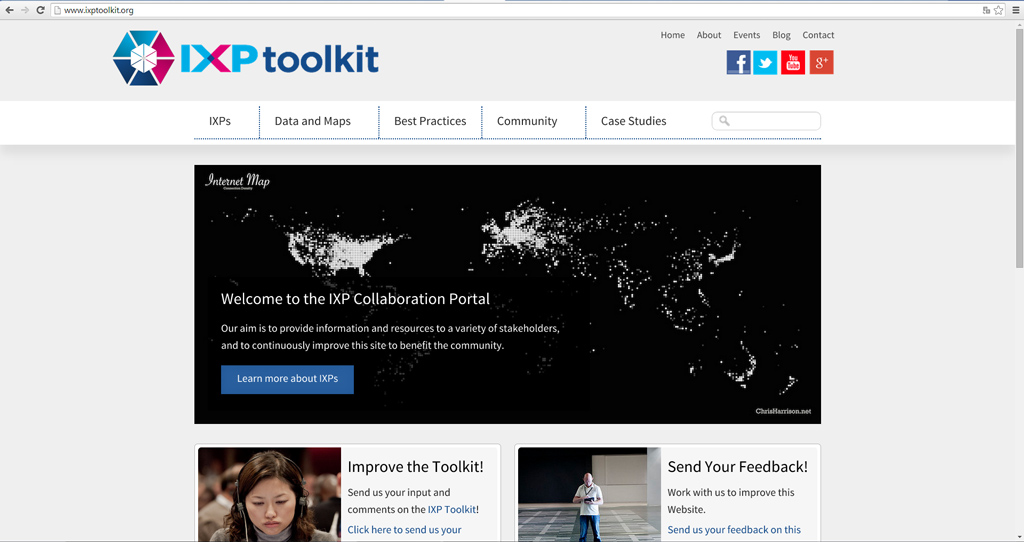This screenshot has height=542, width=1024.
Task: Click the browser forward arrow
Action: coord(25,10)
